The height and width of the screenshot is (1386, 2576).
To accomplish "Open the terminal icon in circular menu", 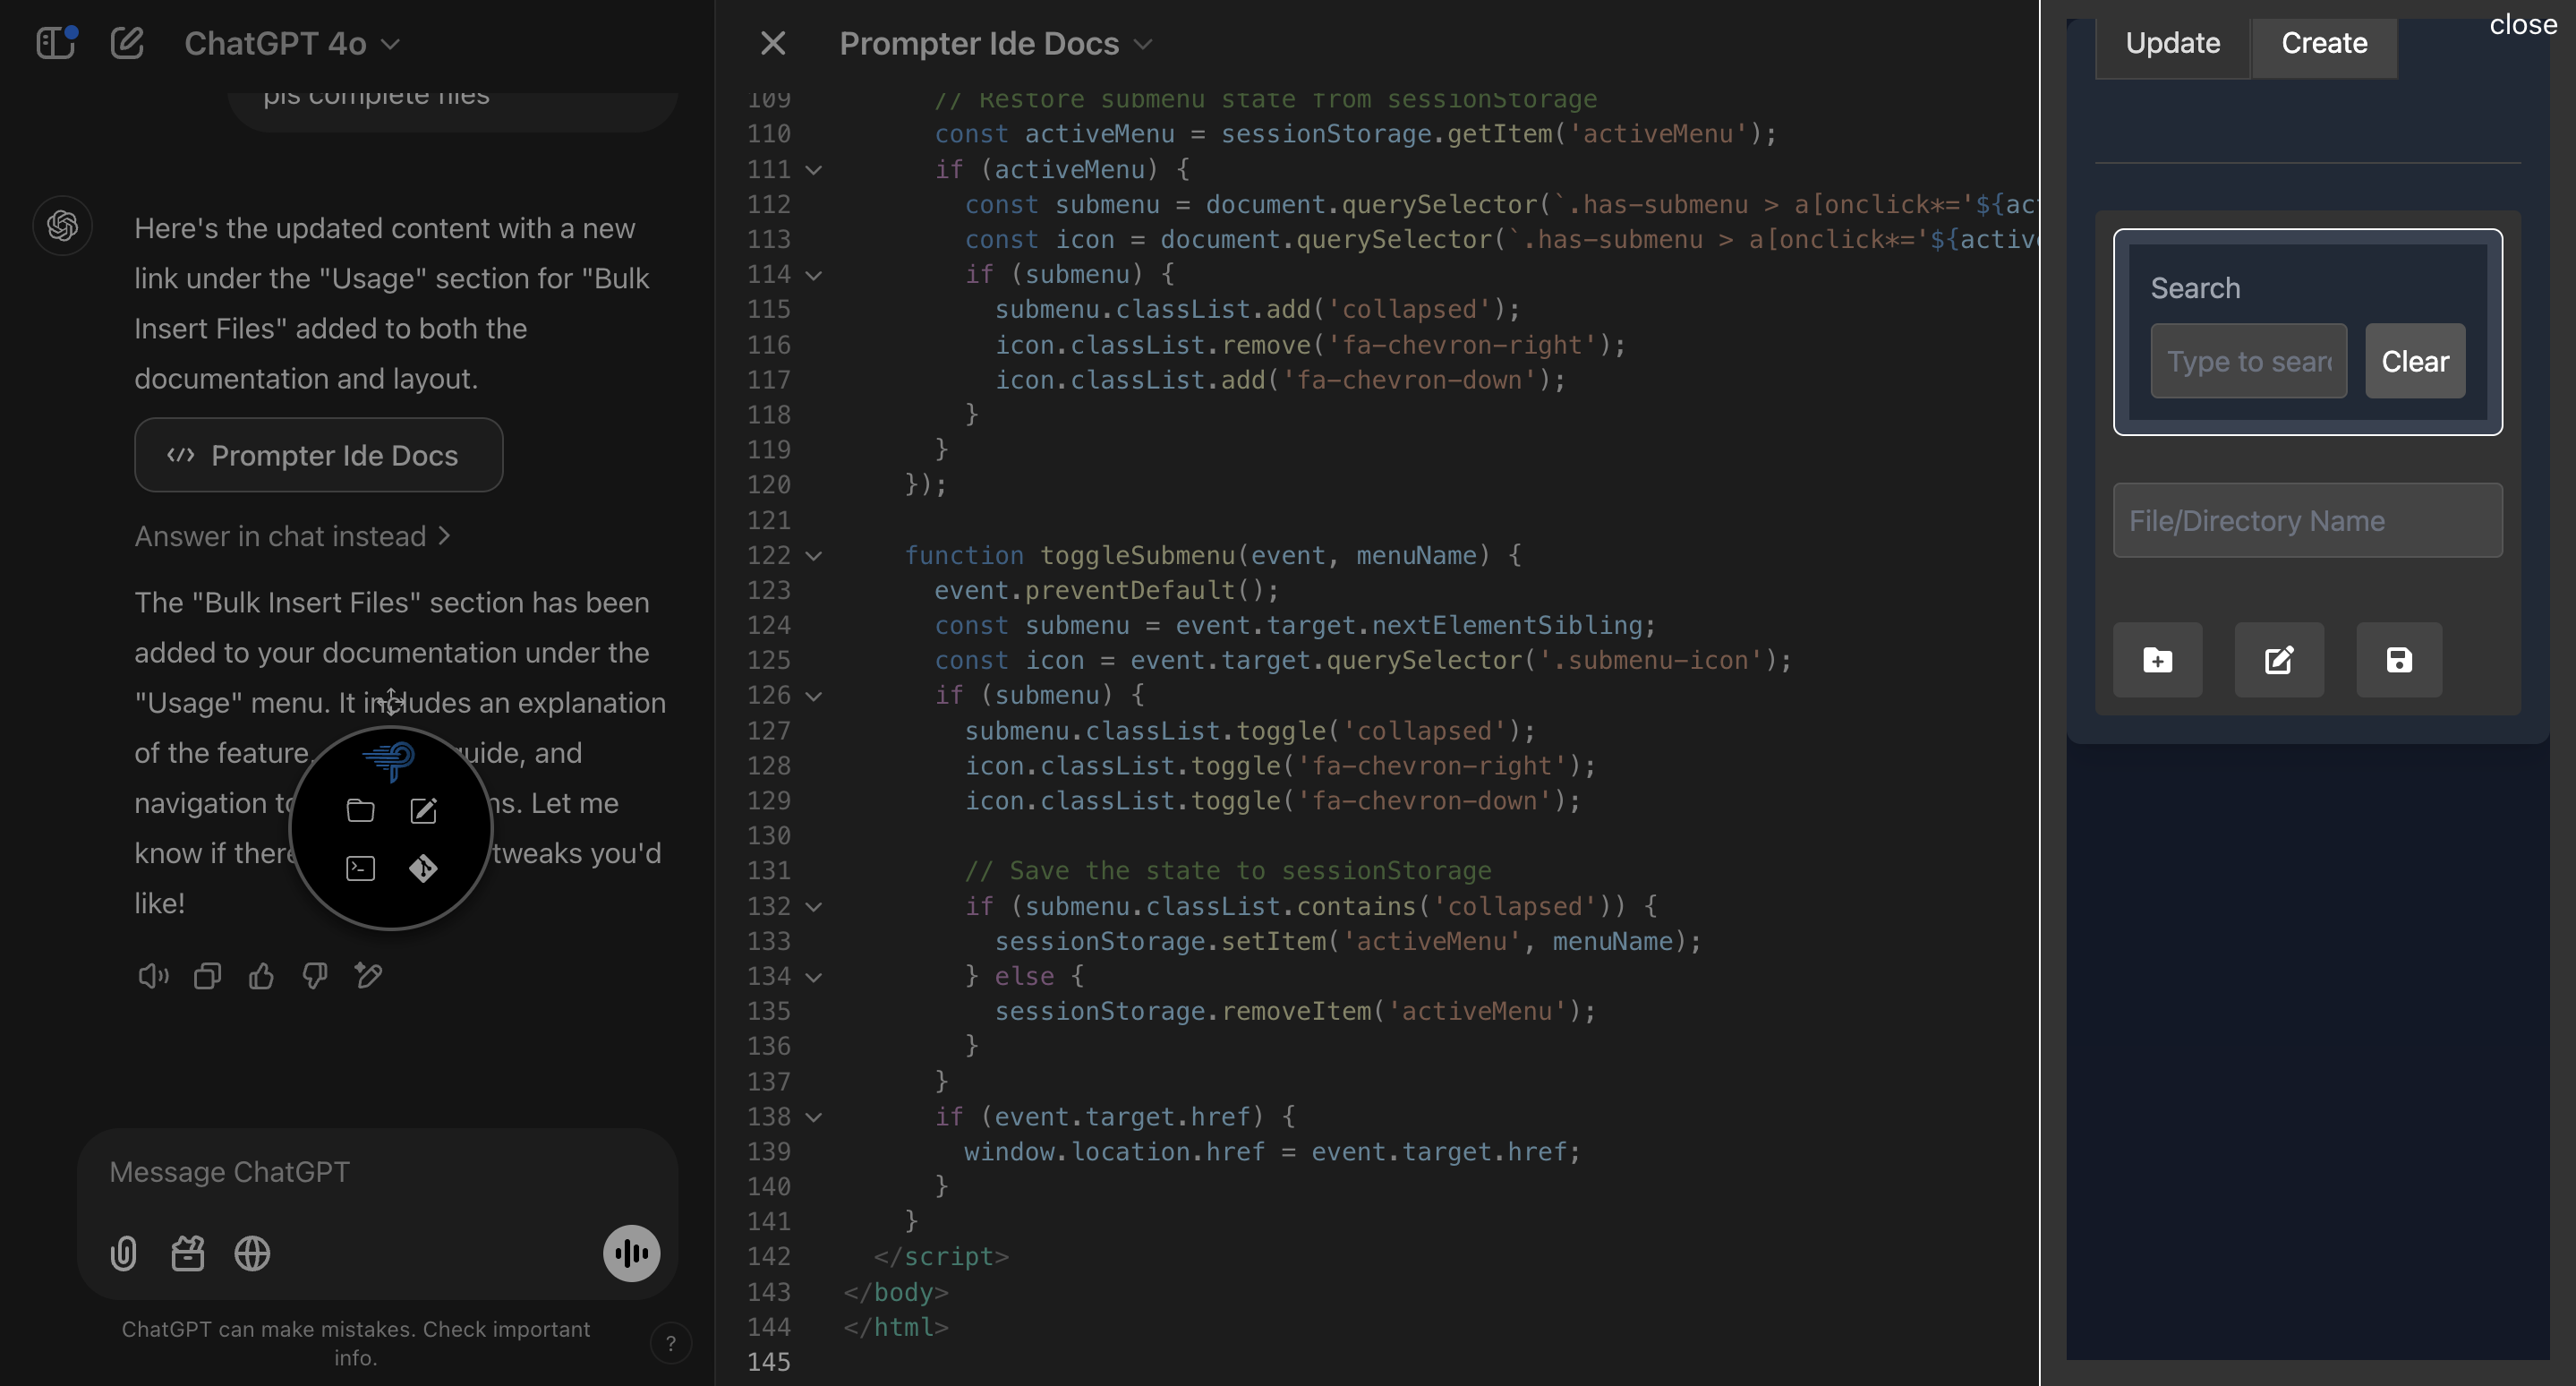I will pyautogui.click(x=360, y=868).
